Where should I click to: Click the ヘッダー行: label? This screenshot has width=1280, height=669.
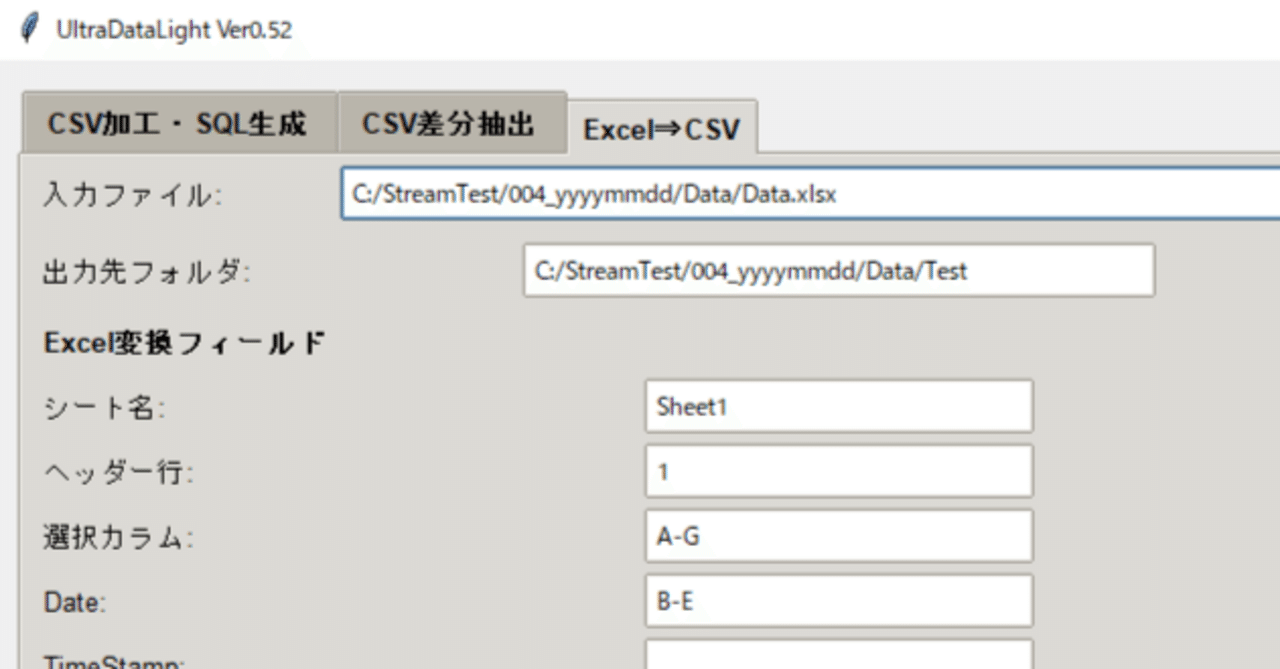119,472
